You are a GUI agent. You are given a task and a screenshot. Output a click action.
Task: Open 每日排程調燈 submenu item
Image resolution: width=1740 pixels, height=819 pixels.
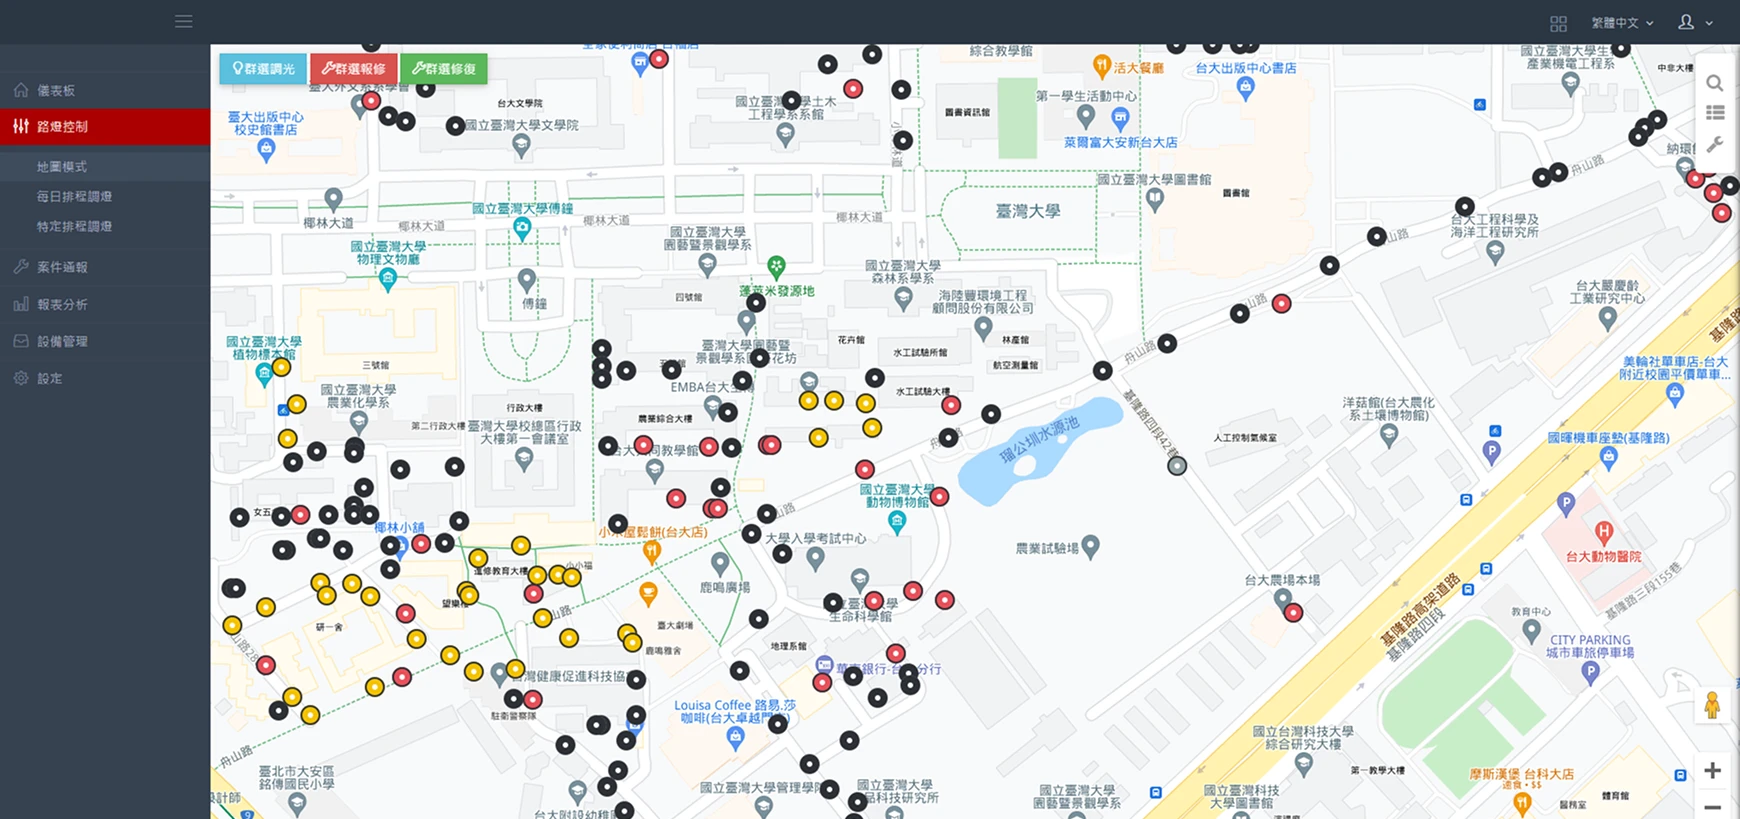pos(74,197)
